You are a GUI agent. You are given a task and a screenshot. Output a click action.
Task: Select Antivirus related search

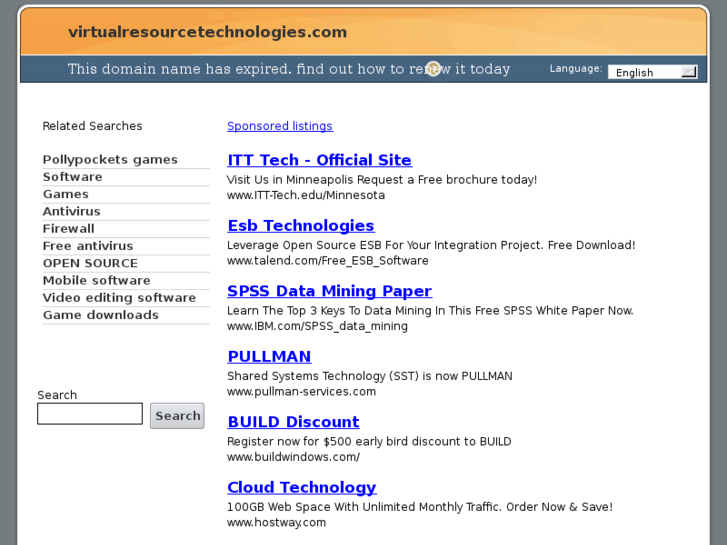[71, 211]
